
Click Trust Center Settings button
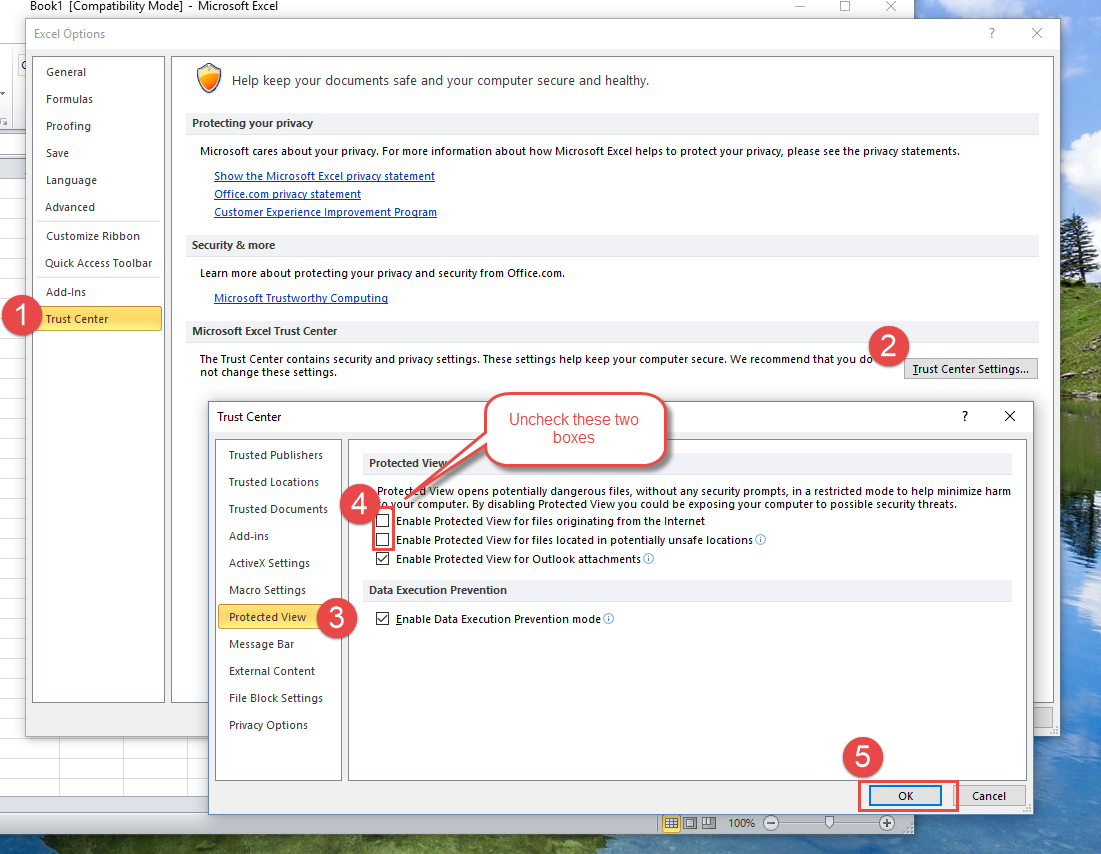tap(970, 369)
